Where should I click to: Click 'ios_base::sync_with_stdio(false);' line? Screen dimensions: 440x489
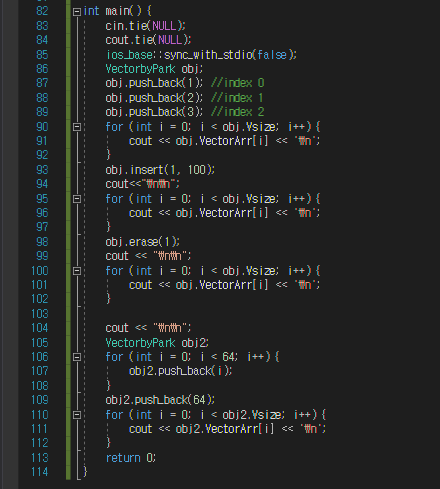point(201,55)
